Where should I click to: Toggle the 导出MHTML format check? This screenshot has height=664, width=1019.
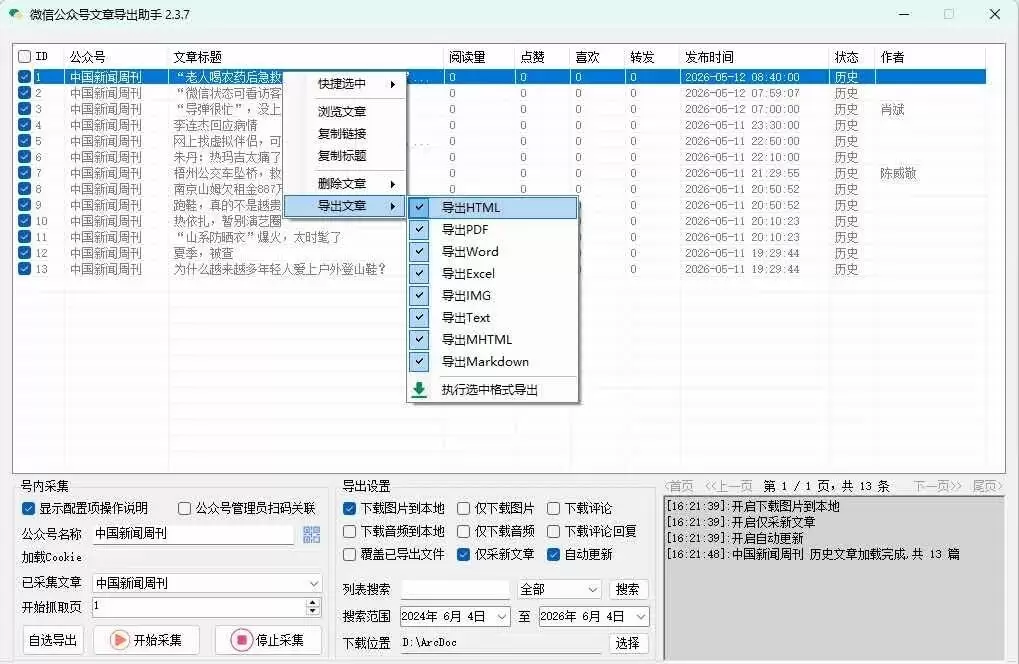(420, 339)
